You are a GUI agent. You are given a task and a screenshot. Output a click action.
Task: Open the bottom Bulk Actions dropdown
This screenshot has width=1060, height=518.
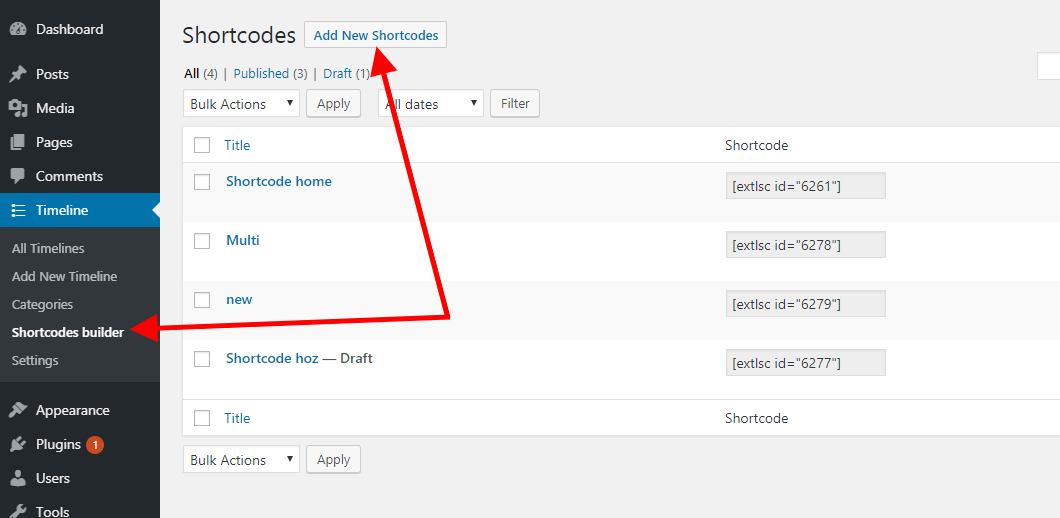pyautogui.click(x=241, y=460)
